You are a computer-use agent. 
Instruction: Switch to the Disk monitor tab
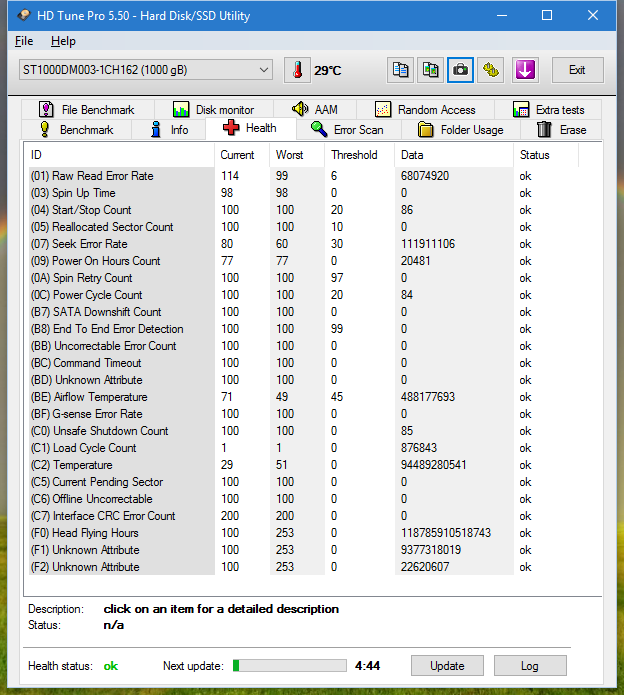[x=214, y=109]
